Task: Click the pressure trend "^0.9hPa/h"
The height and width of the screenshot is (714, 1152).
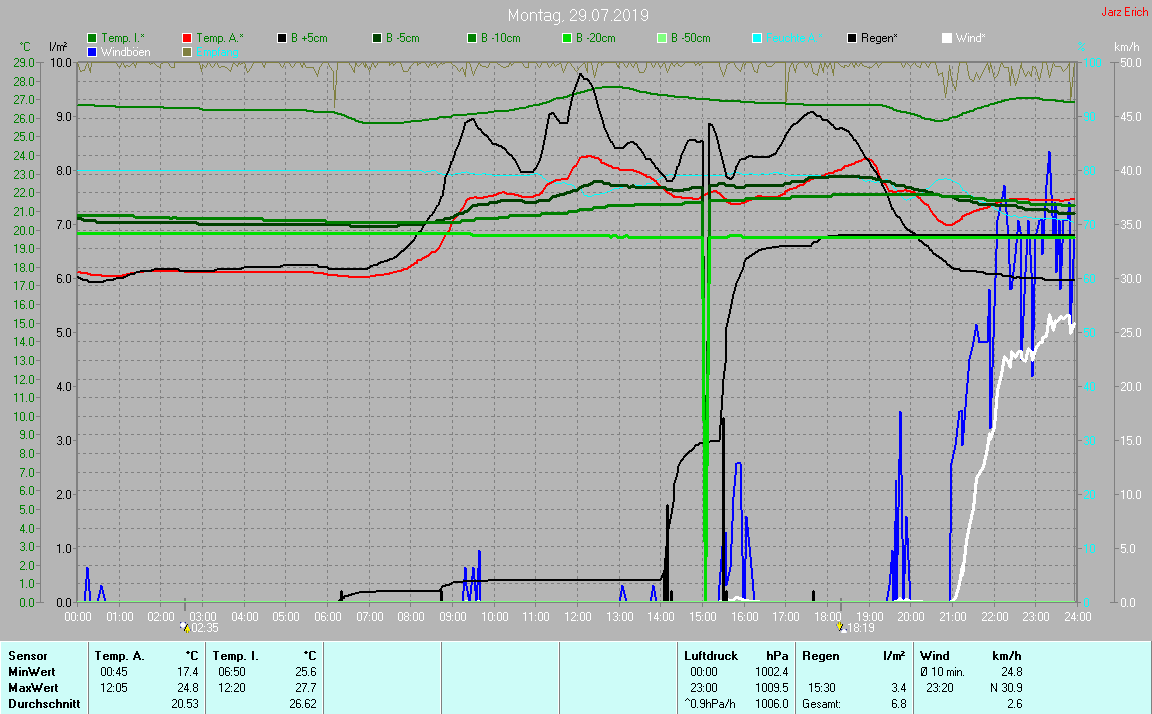Action: point(710,704)
